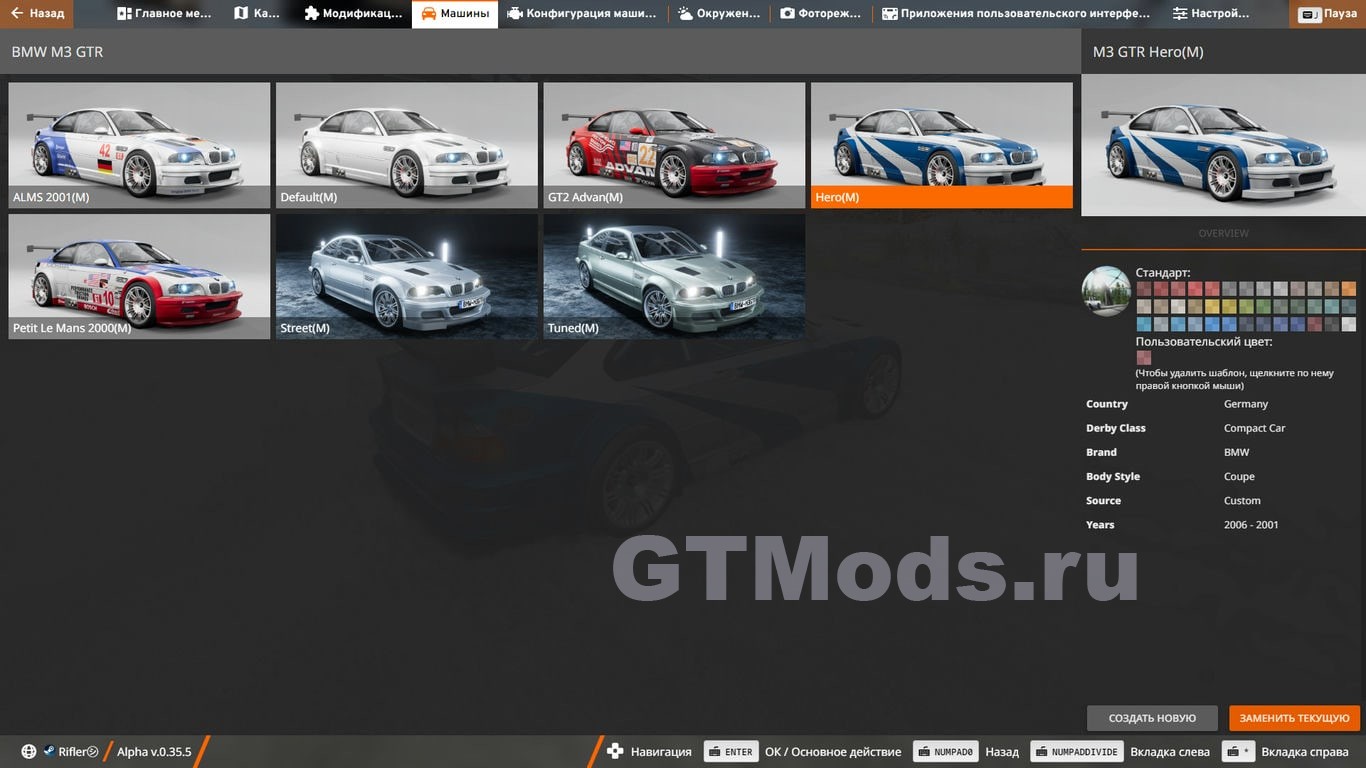1366x768 pixels.
Task: Click the asterisk key badge for Вкладка справа
Action: click(x=1238, y=752)
